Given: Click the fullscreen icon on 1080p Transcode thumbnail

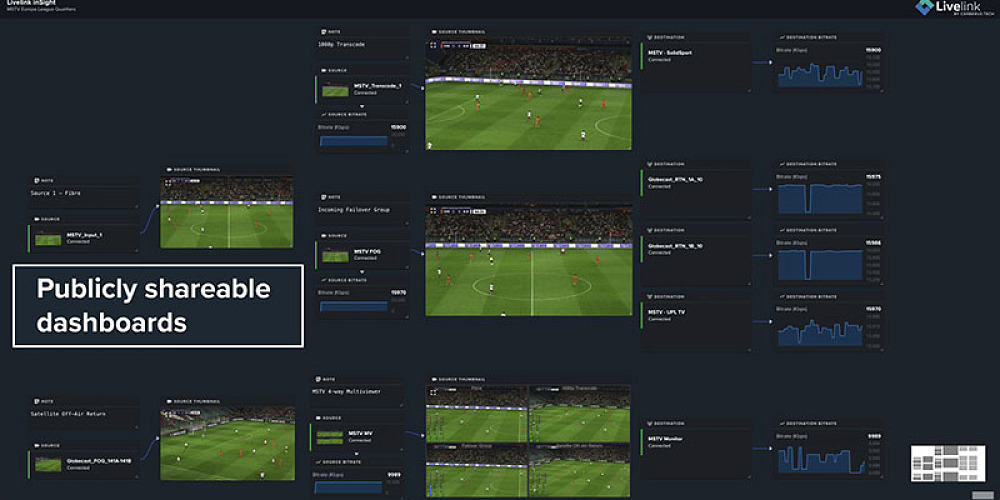Looking at the screenshot, I should pyautogui.click(x=433, y=45).
